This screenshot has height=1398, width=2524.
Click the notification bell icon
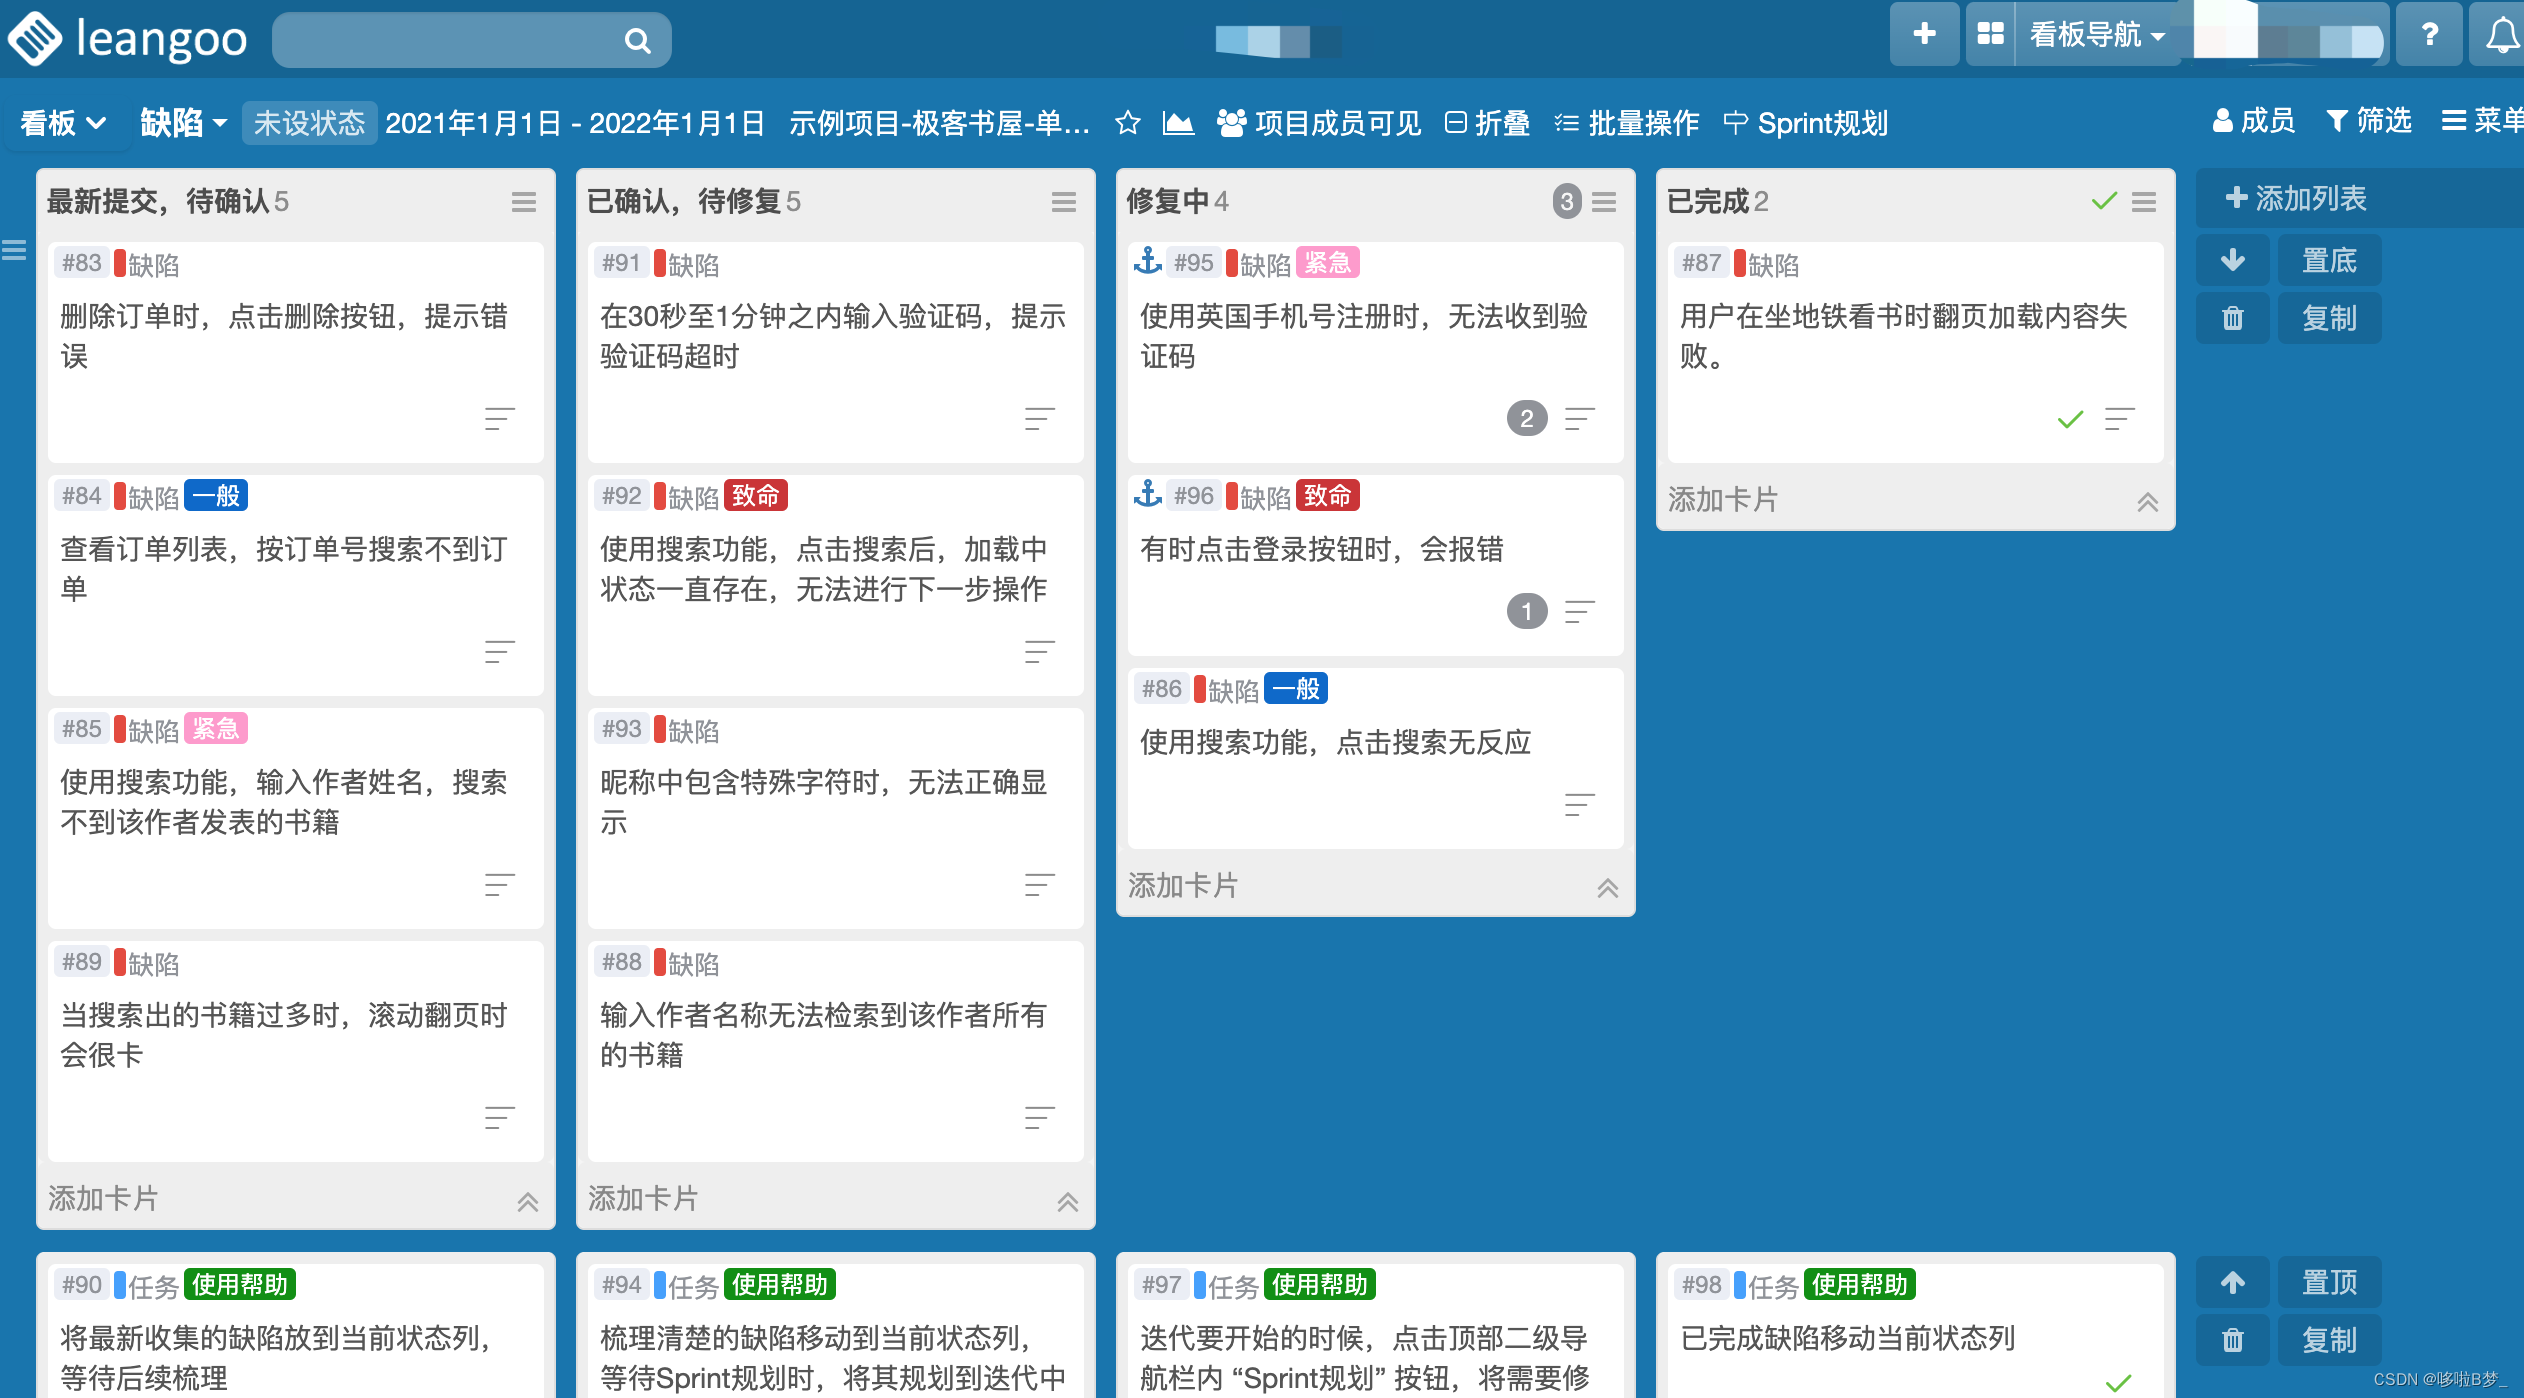2500,36
